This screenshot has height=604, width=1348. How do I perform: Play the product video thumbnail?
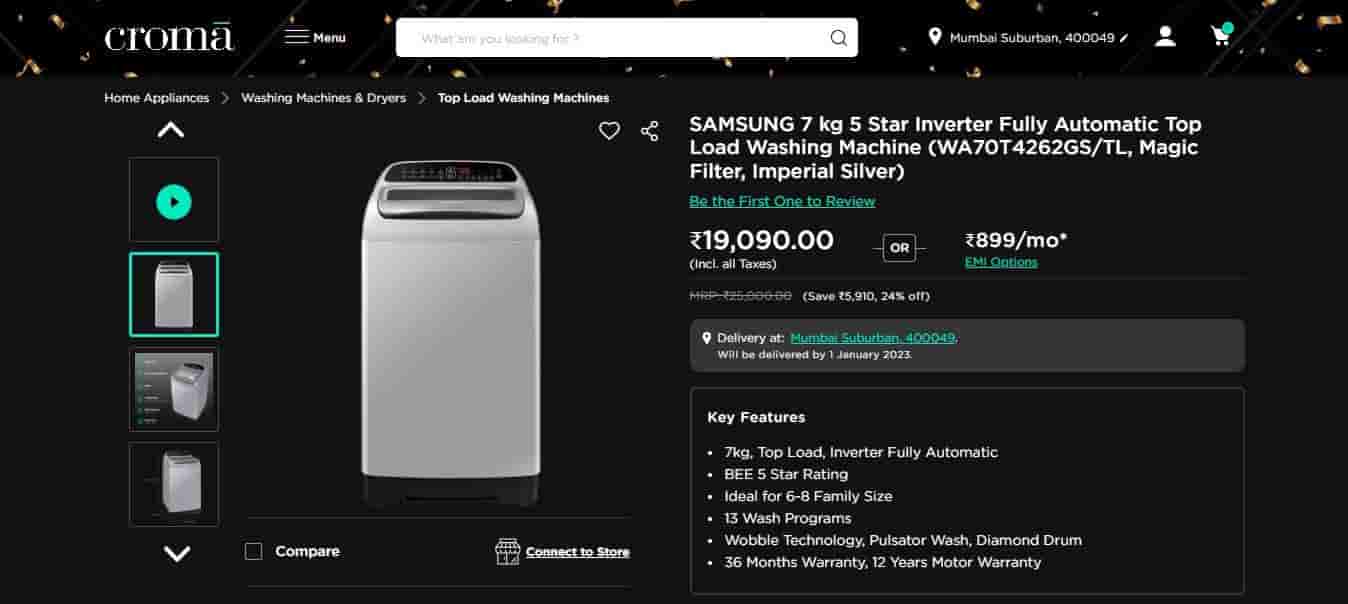[x=173, y=200]
